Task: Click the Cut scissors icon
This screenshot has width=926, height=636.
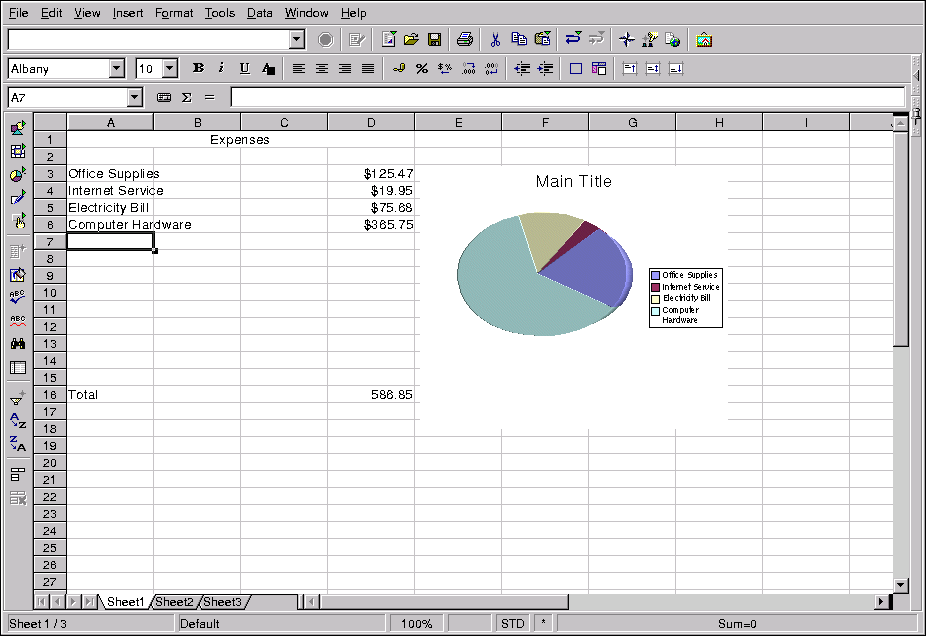Action: click(494, 40)
